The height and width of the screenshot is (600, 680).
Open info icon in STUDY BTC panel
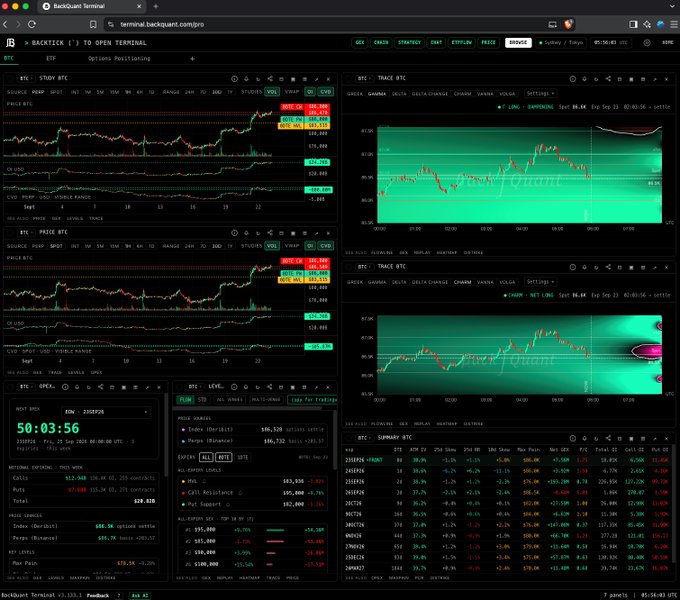pyautogui.click(x=234, y=79)
